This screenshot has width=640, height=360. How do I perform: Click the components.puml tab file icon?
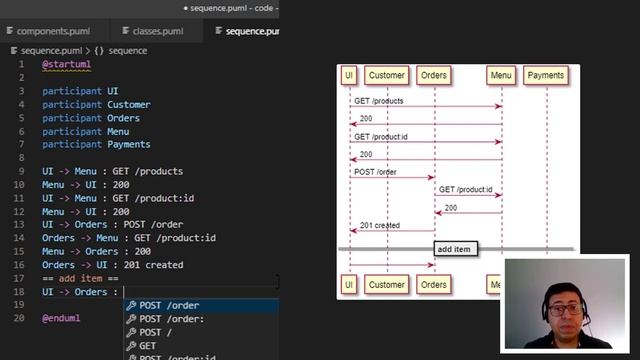10,31
